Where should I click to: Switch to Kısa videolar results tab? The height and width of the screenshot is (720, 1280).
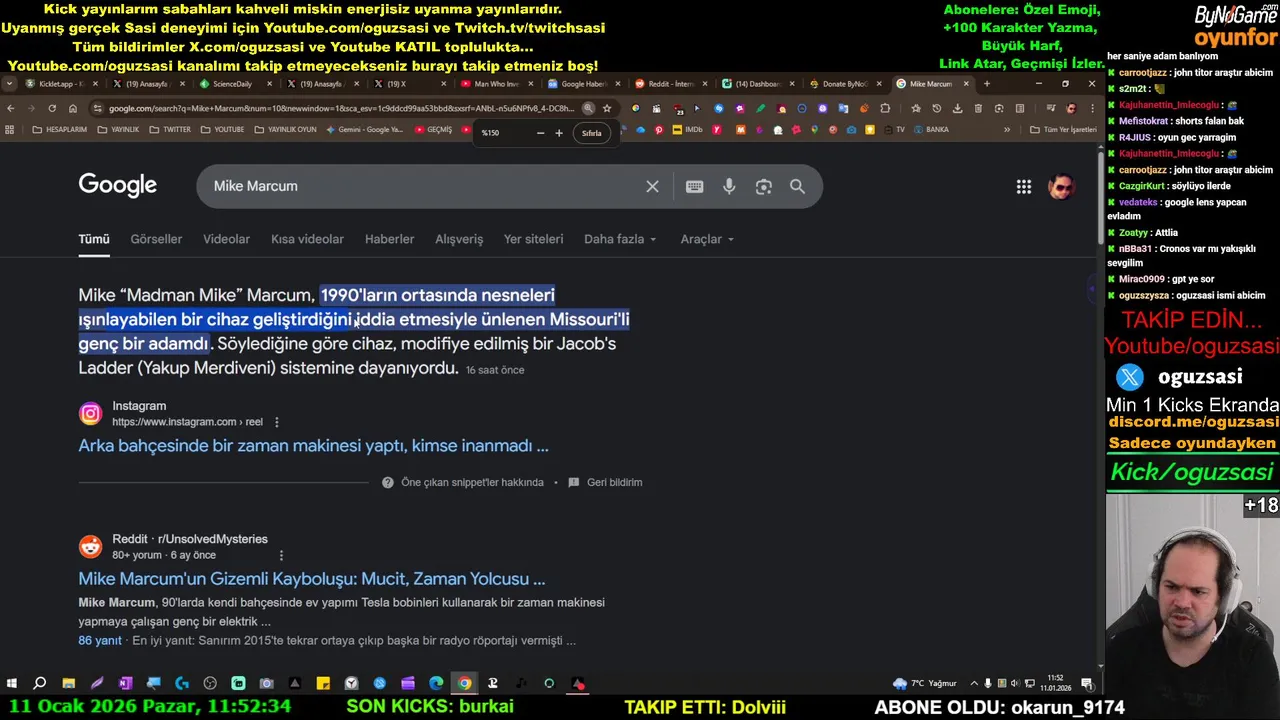[307, 239]
